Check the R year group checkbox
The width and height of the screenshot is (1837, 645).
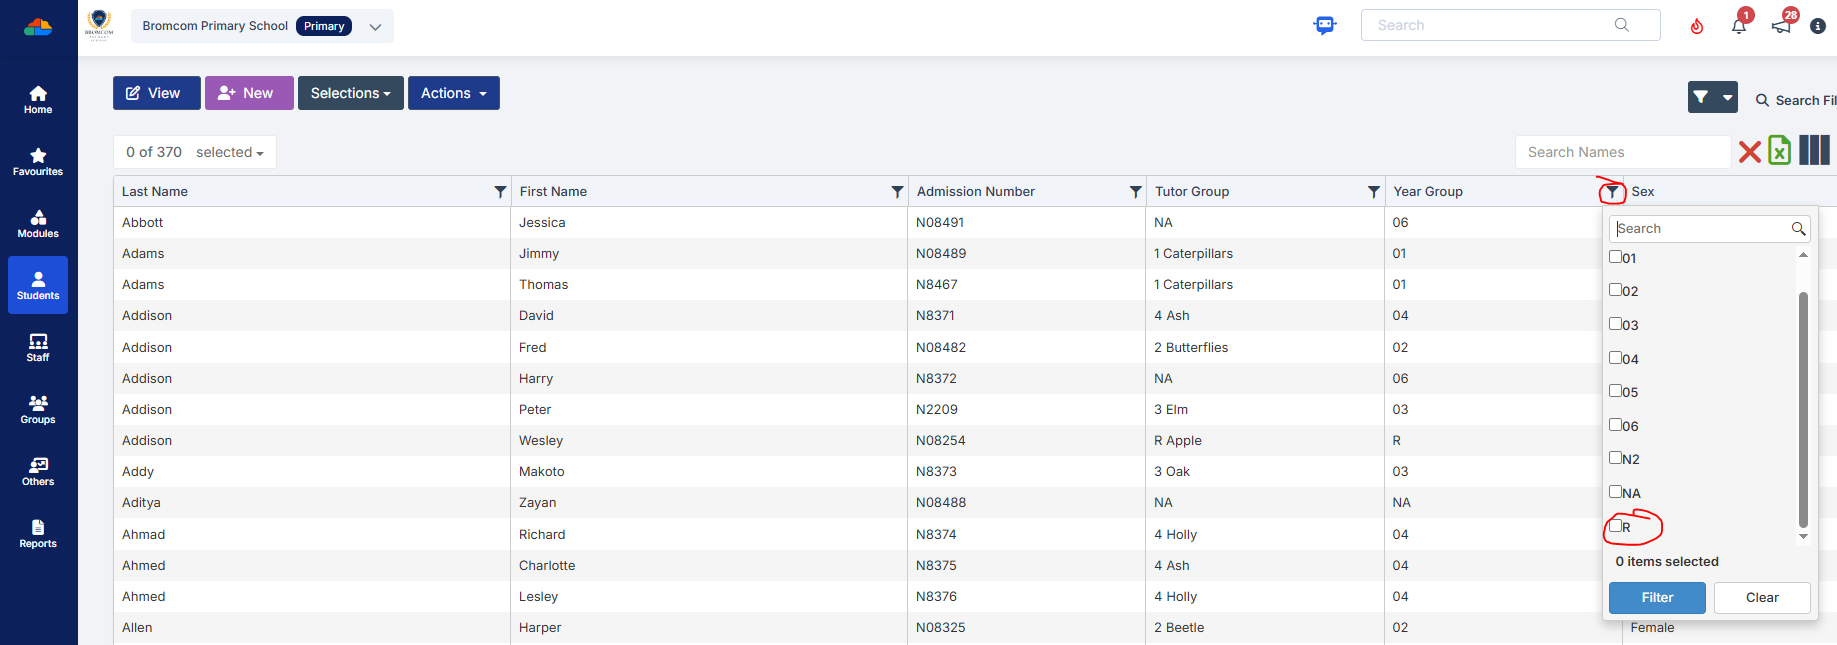(1615, 526)
